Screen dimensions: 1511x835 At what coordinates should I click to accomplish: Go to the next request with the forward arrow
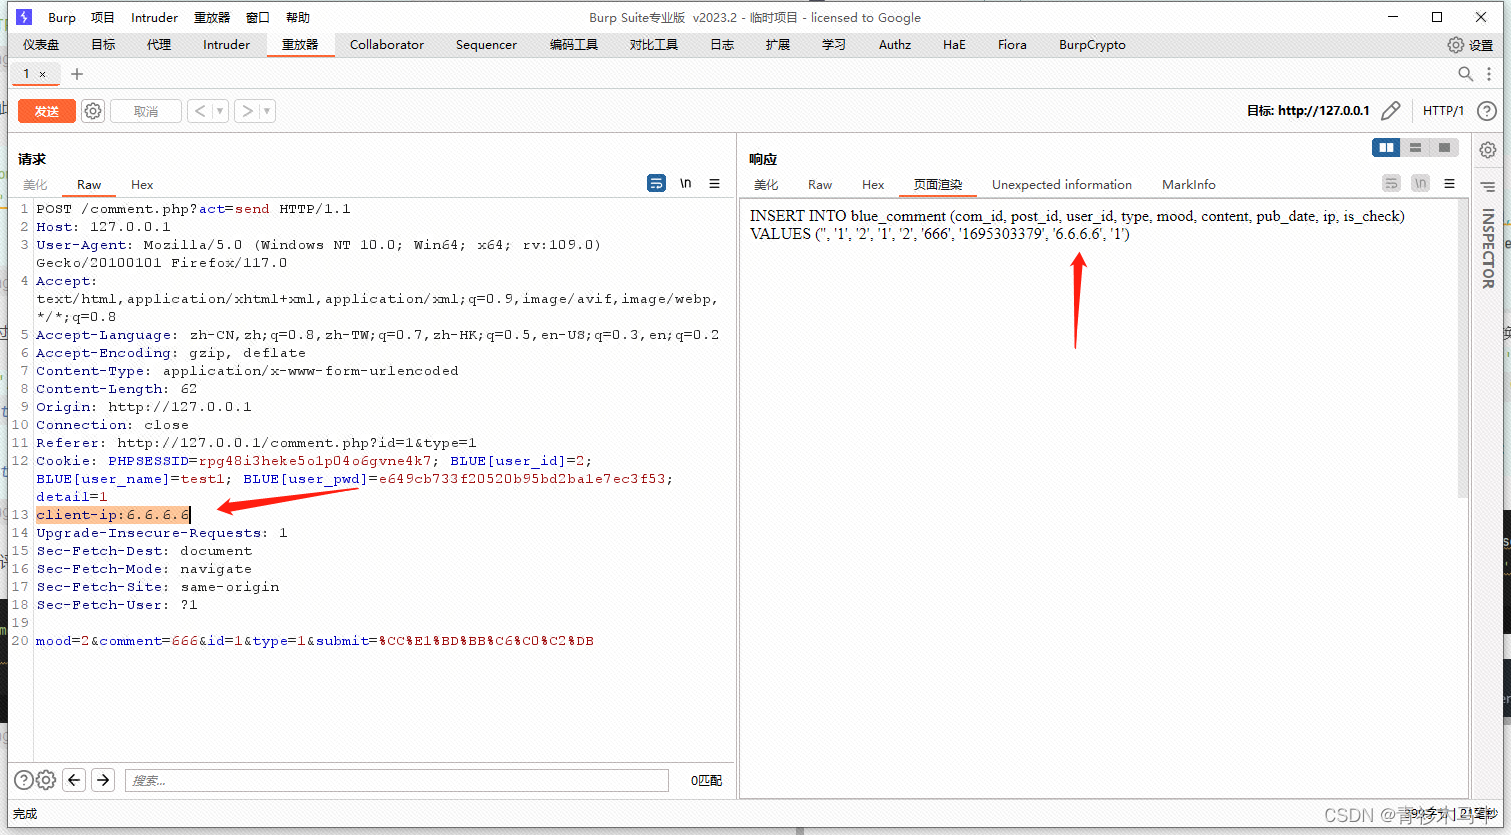pyautogui.click(x=247, y=111)
